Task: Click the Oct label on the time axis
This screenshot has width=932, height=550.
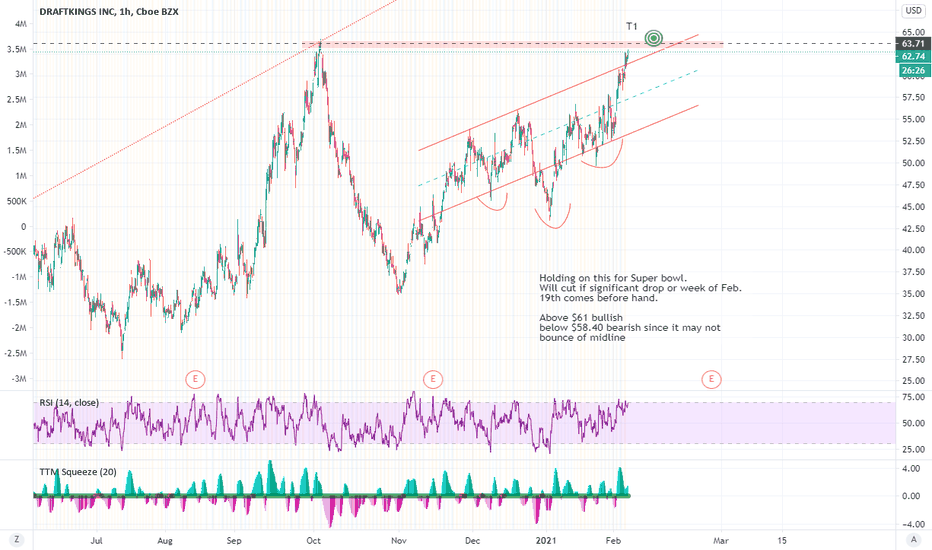Action: coord(313,540)
